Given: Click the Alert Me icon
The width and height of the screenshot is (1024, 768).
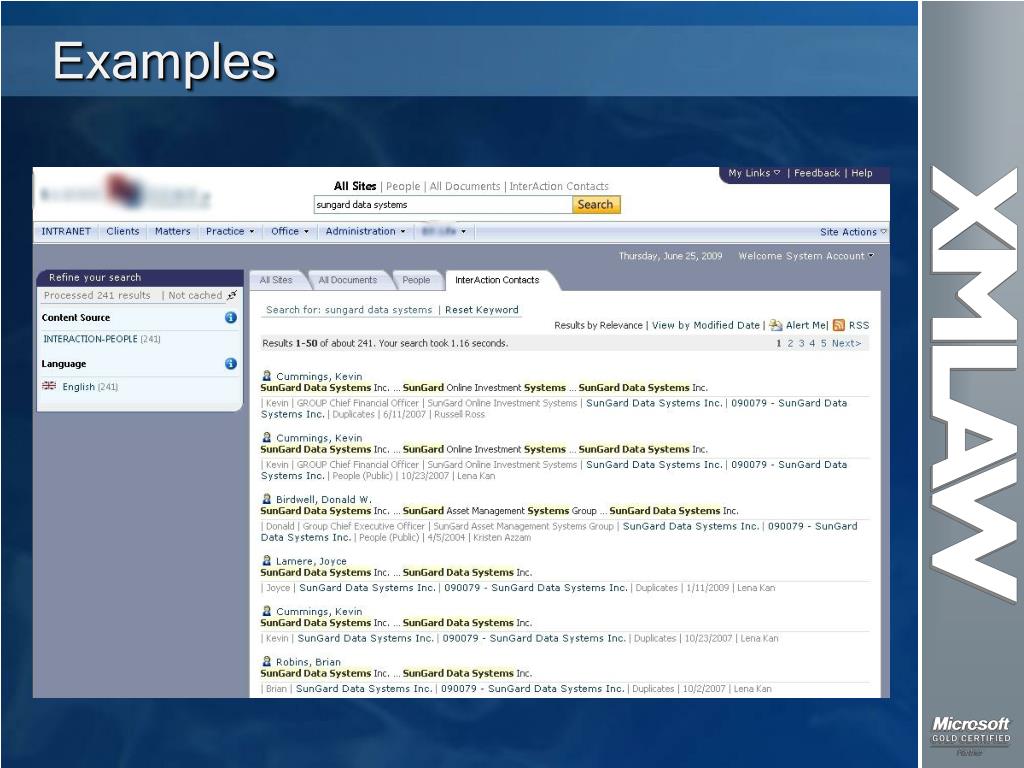Looking at the screenshot, I should point(776,325).
